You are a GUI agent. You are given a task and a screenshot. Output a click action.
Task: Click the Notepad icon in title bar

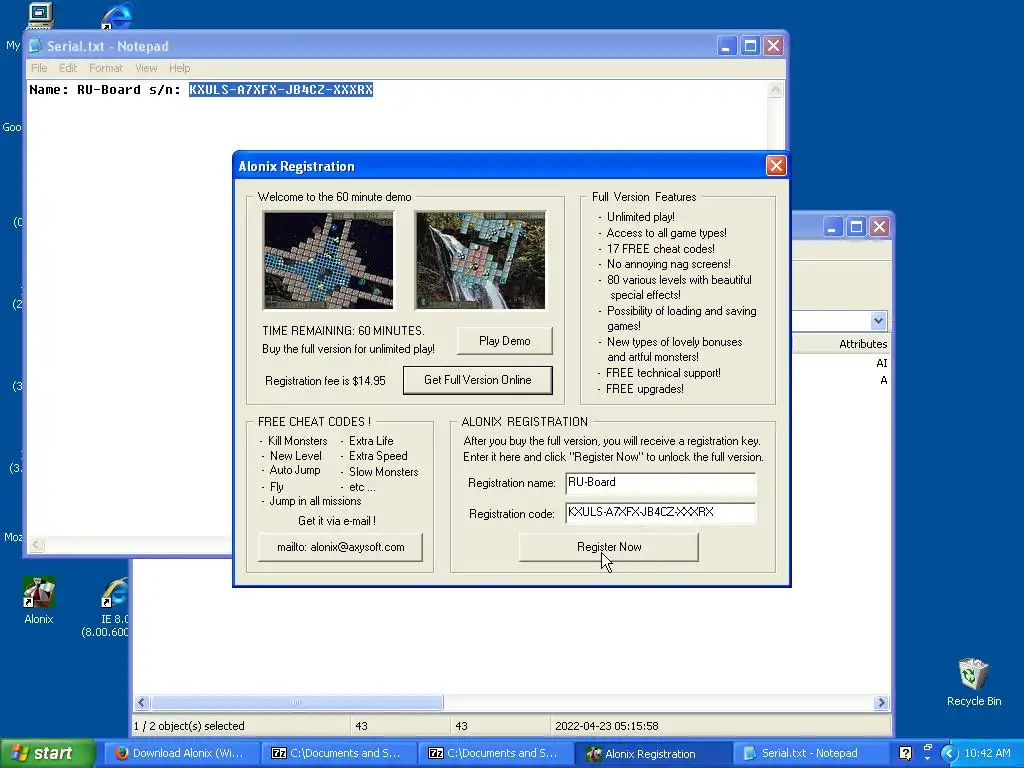click(x=35, y=46)
